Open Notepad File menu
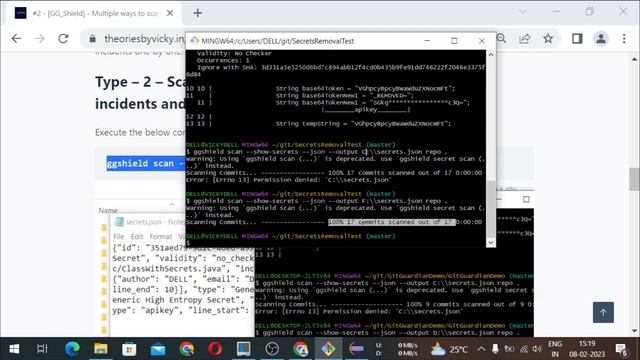The image size is (640, 360). [118, 237]
